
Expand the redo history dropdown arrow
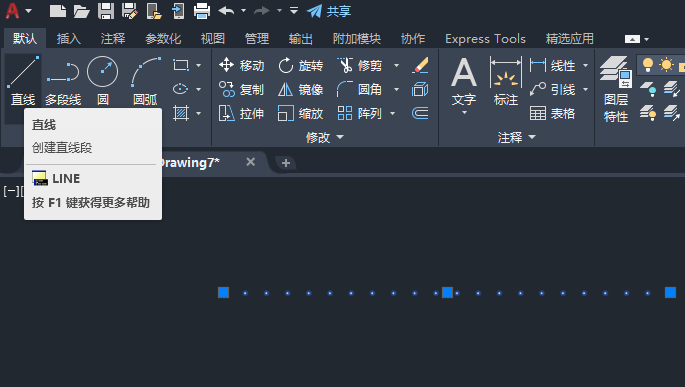[279, 10]
